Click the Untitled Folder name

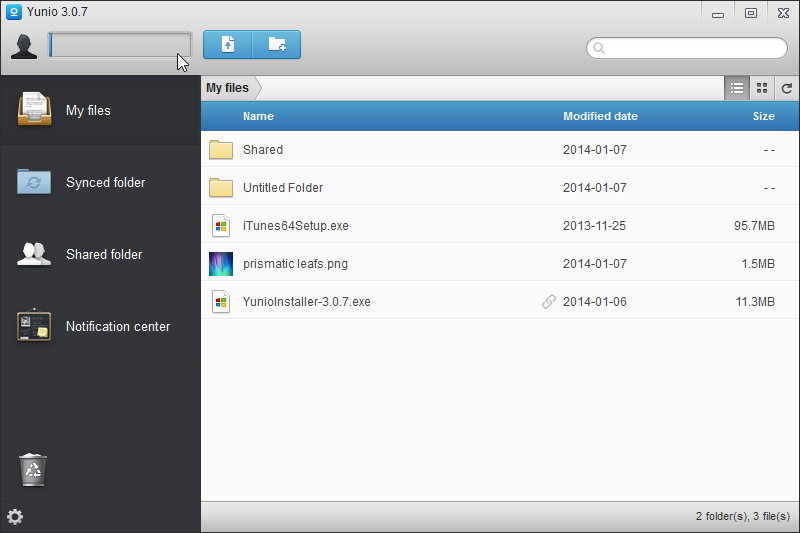283,188
